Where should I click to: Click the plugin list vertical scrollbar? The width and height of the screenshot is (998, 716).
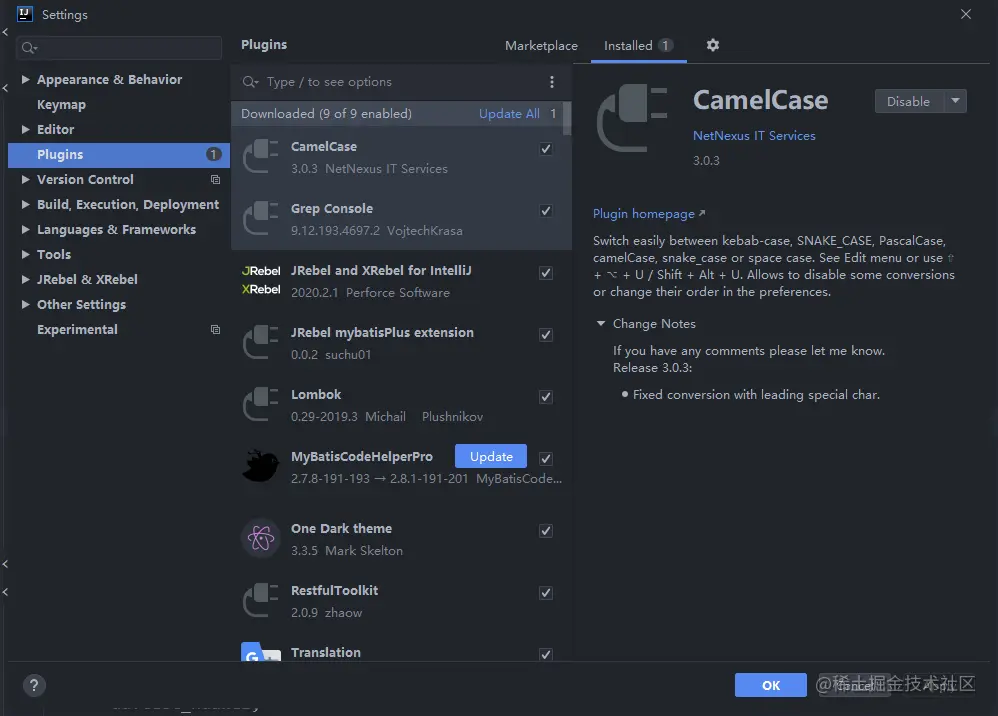[566, 118]
